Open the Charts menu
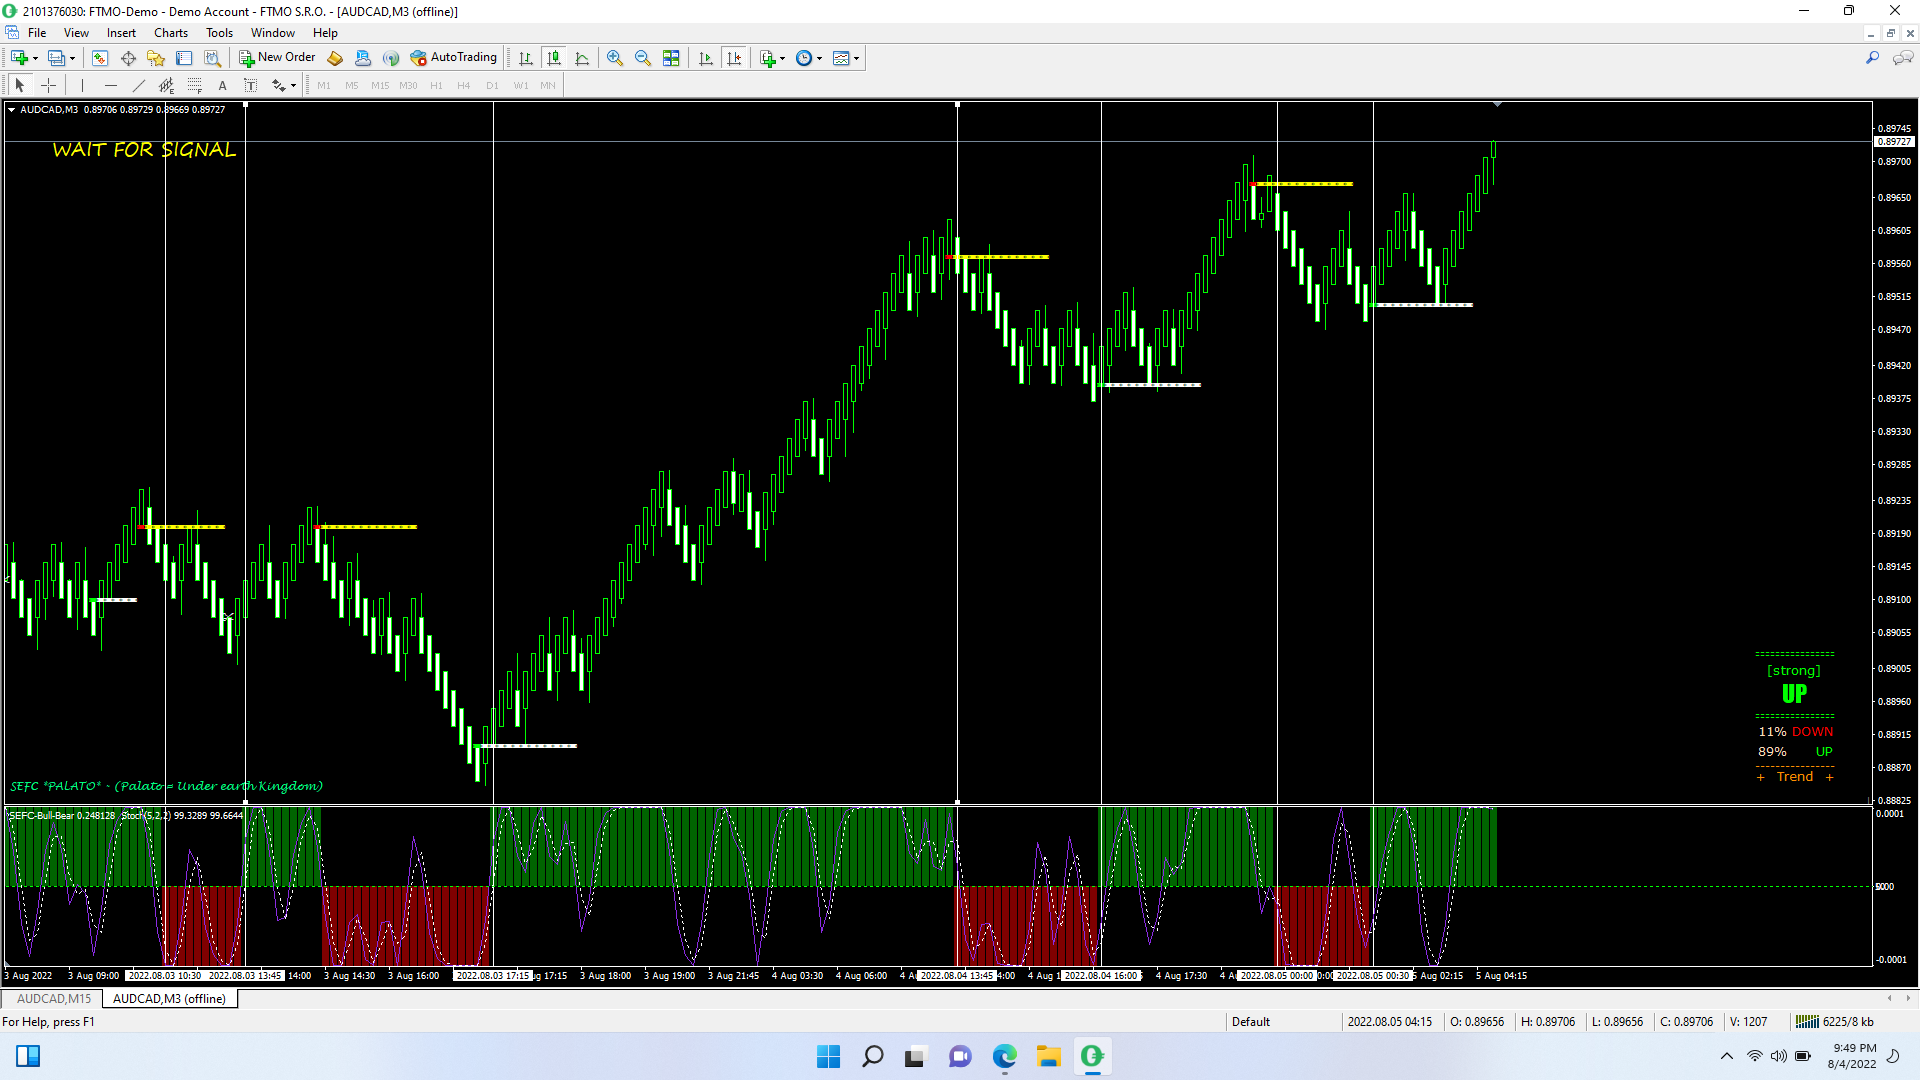1920x1080 pixels. tap(170, 33)
